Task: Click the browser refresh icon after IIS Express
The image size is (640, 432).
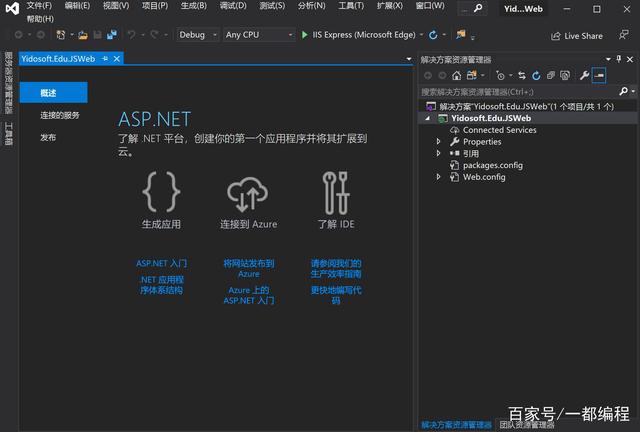Action: coord(433,35)
